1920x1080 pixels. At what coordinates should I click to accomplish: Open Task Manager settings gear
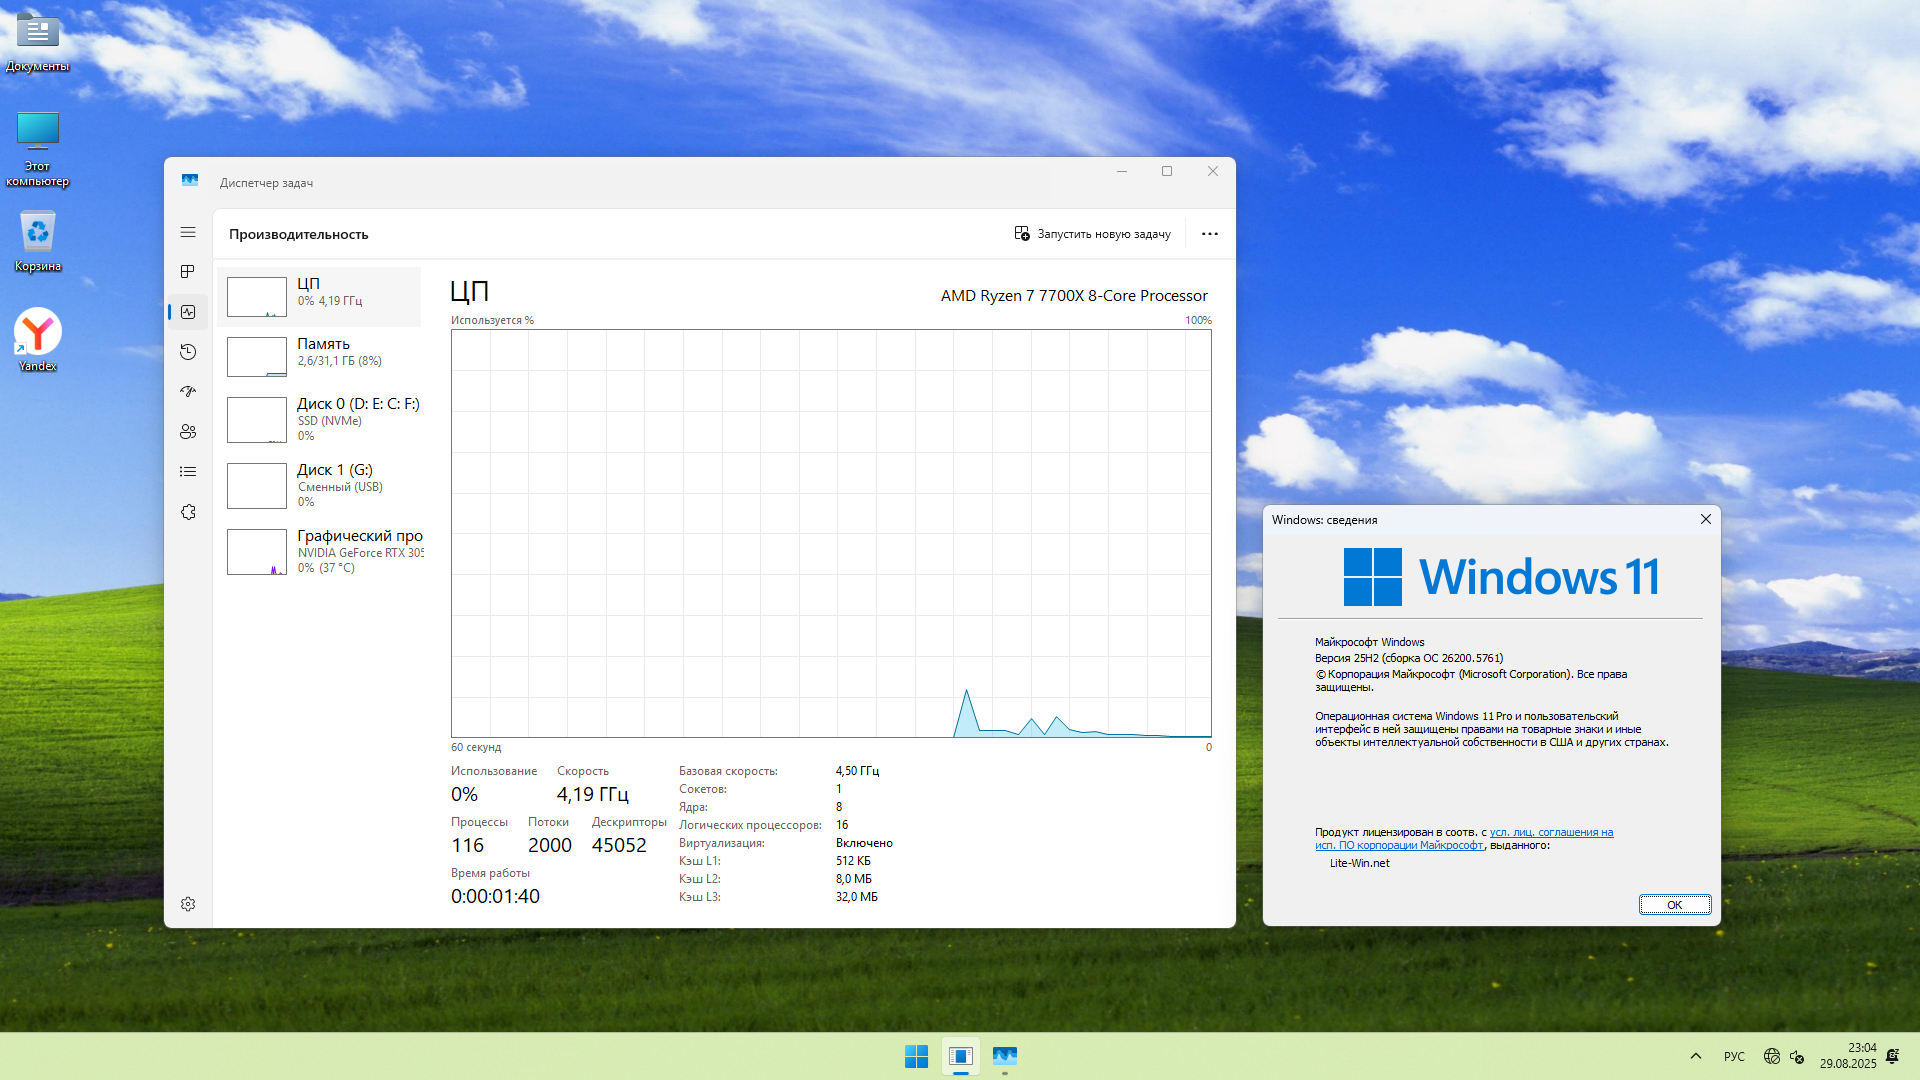click(x=188, y=904)
